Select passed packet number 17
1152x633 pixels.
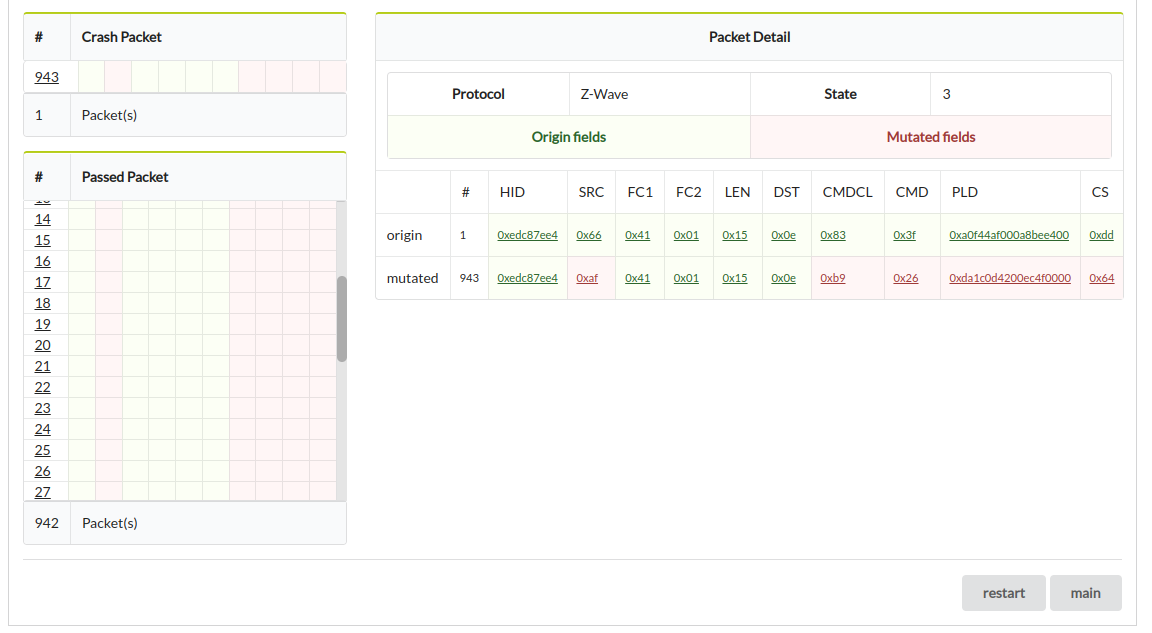click(x=42, y=282)
